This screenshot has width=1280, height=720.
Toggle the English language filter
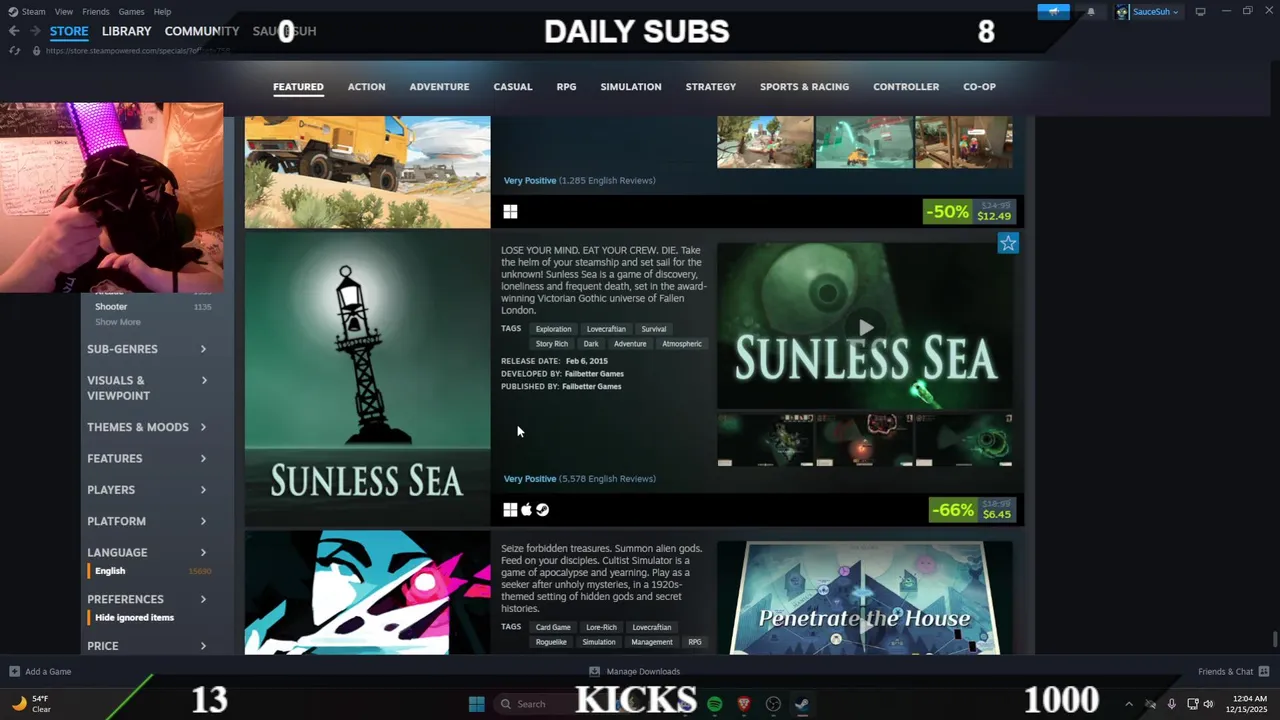click(110, 571)
